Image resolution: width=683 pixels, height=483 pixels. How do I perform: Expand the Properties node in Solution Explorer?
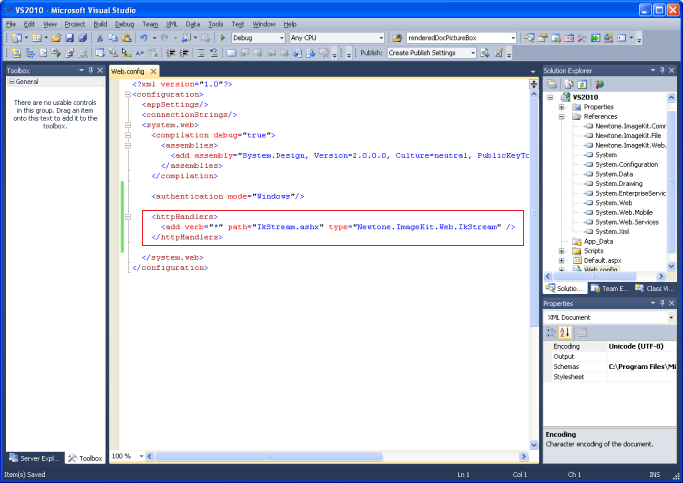click(x=561, y=107)
